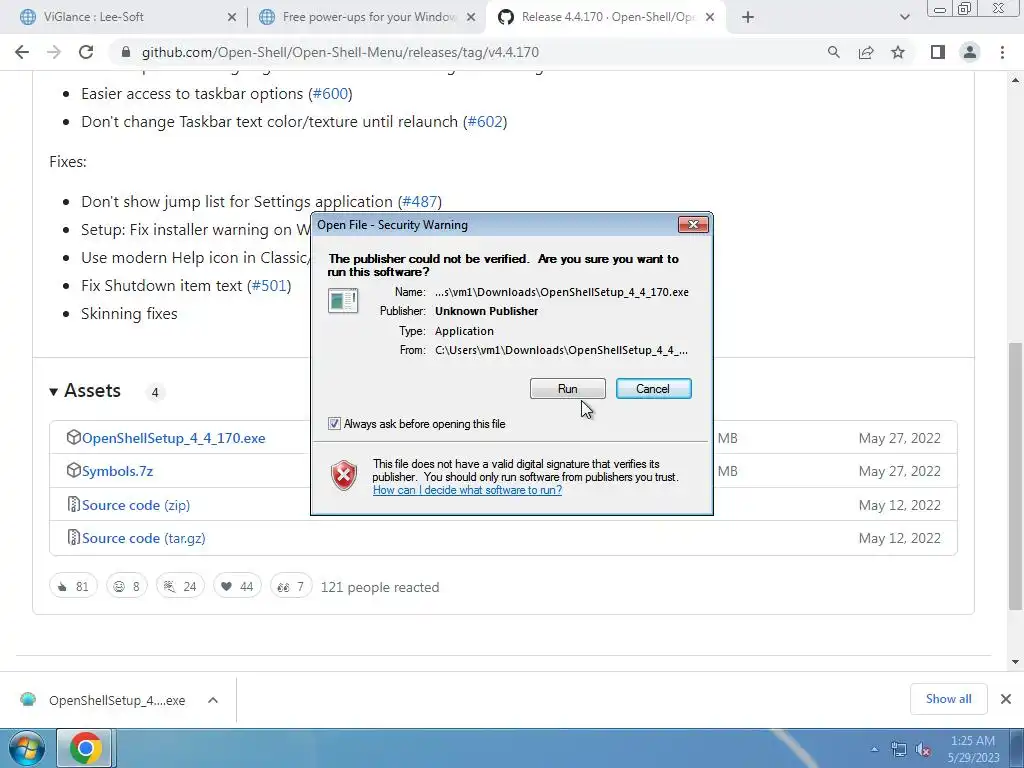Reload the GitHub release page
The width and height of the screenshot is (1024, 768).
point(86,52)
